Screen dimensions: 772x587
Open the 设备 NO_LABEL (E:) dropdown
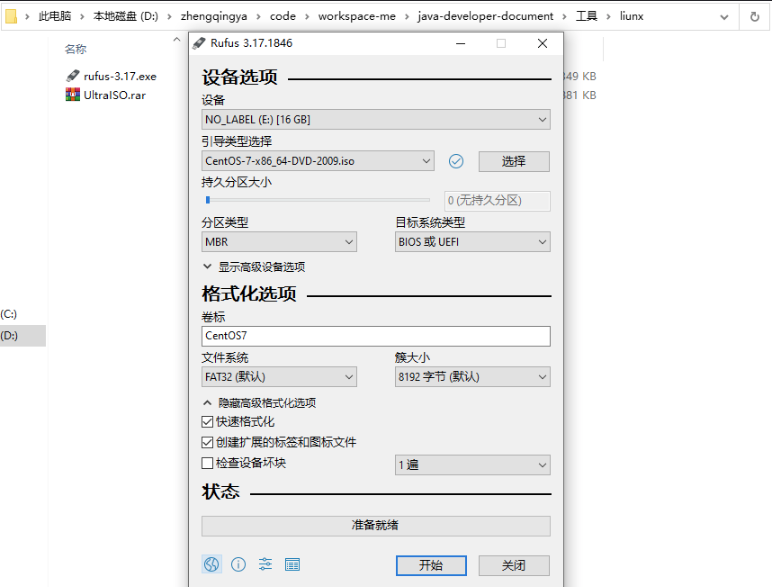(376, 120)
